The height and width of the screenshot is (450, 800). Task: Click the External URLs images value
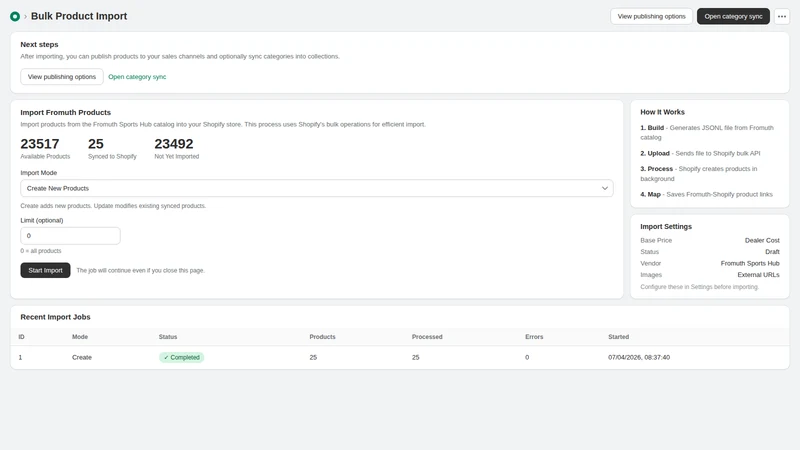758,274
